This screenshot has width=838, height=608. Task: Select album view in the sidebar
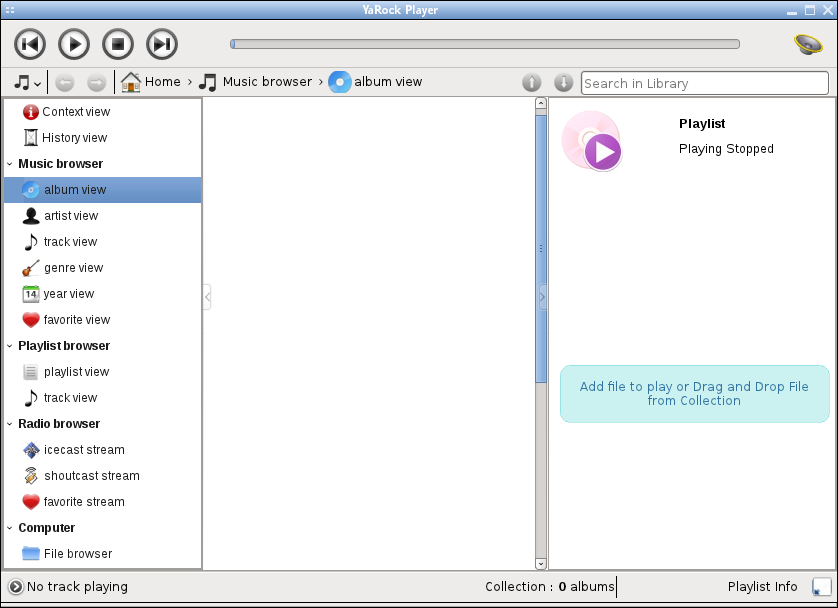point(103,190)
